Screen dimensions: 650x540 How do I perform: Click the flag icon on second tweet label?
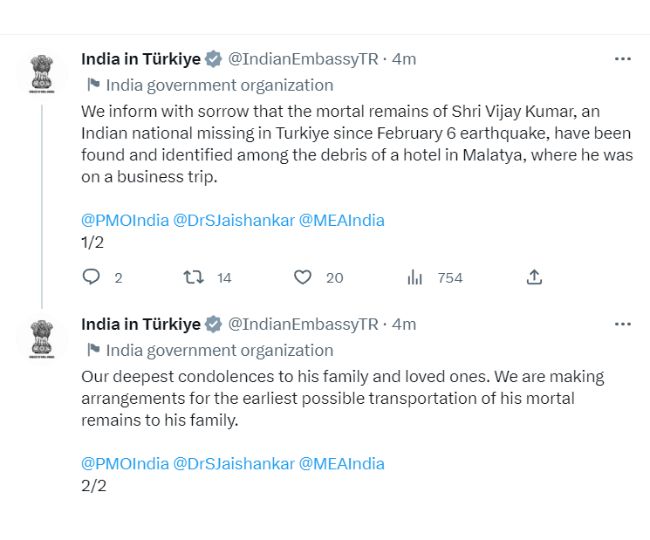(93, 350)
